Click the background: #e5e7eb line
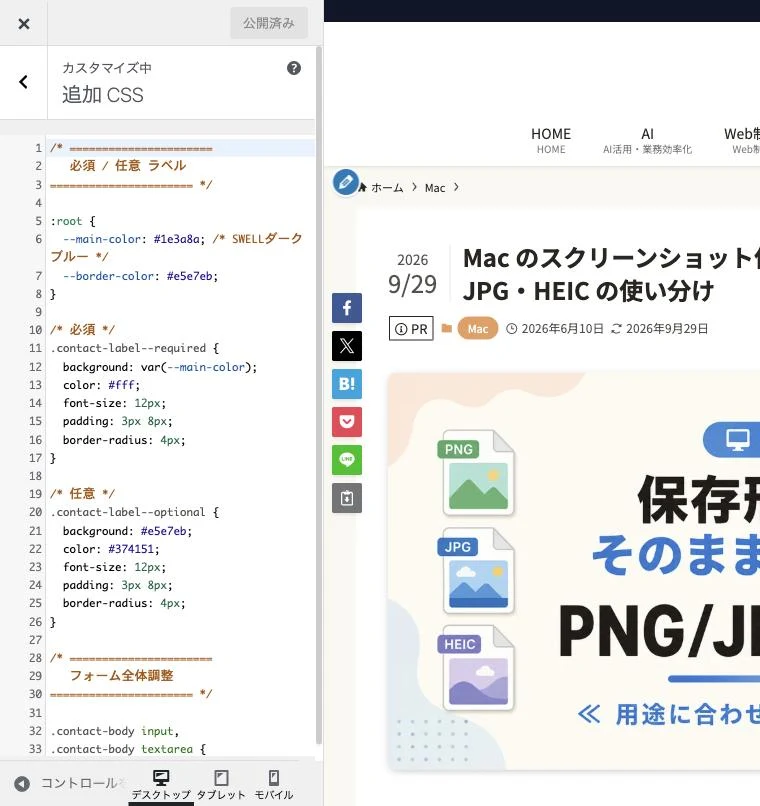 [127, 531]
